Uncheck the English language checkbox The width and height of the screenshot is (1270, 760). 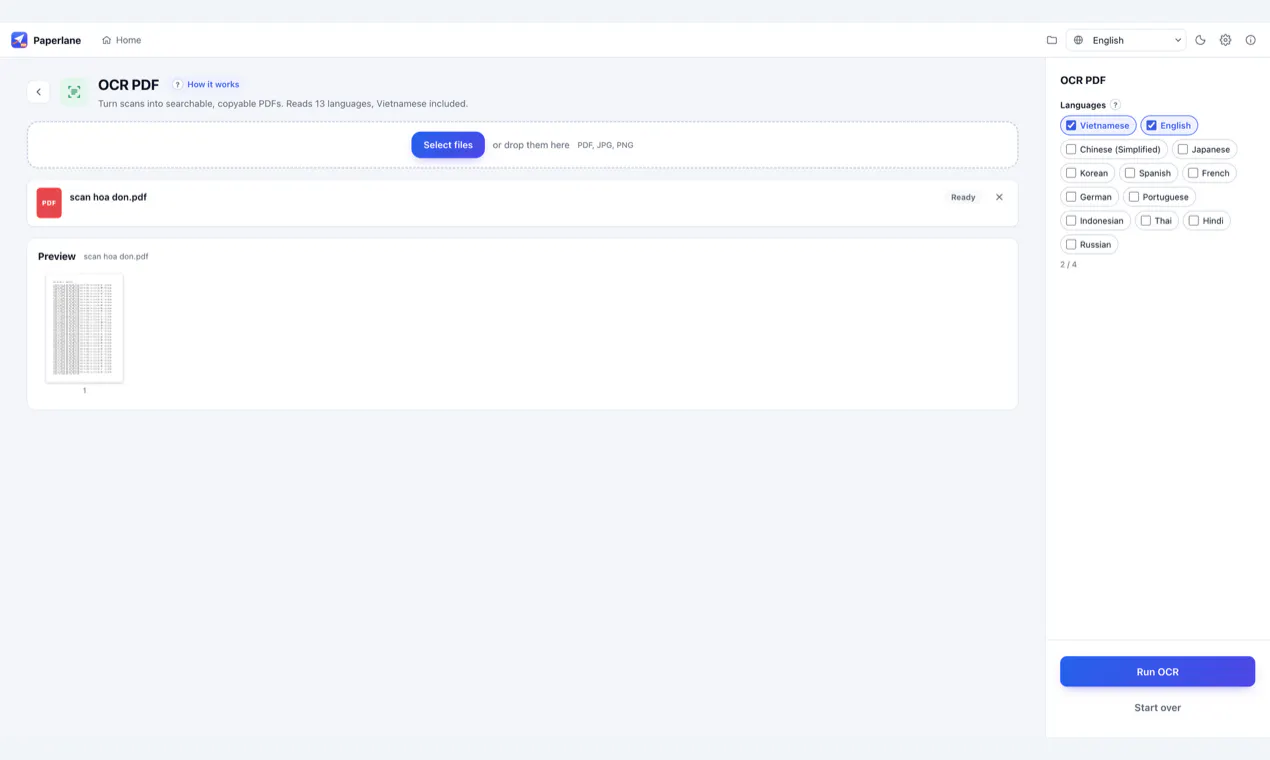[1151, 126]
